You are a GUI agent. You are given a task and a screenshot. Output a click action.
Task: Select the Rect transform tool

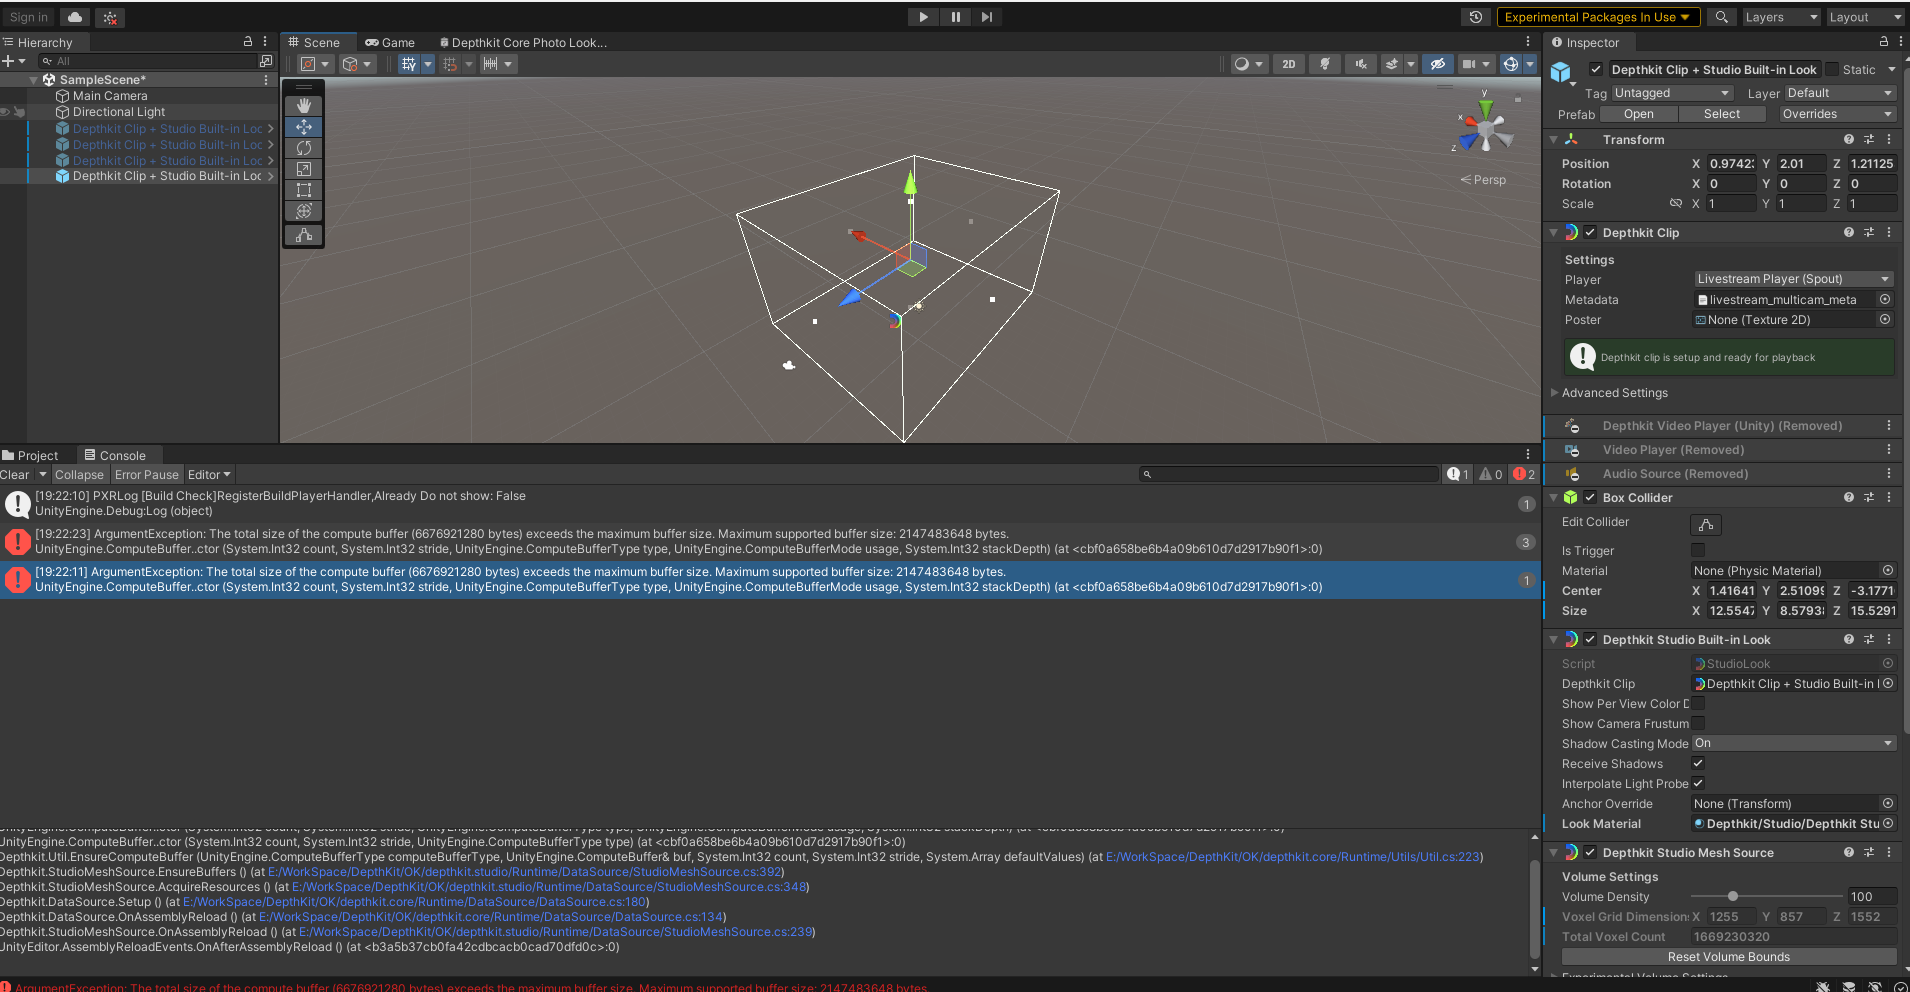click(304, 190)
